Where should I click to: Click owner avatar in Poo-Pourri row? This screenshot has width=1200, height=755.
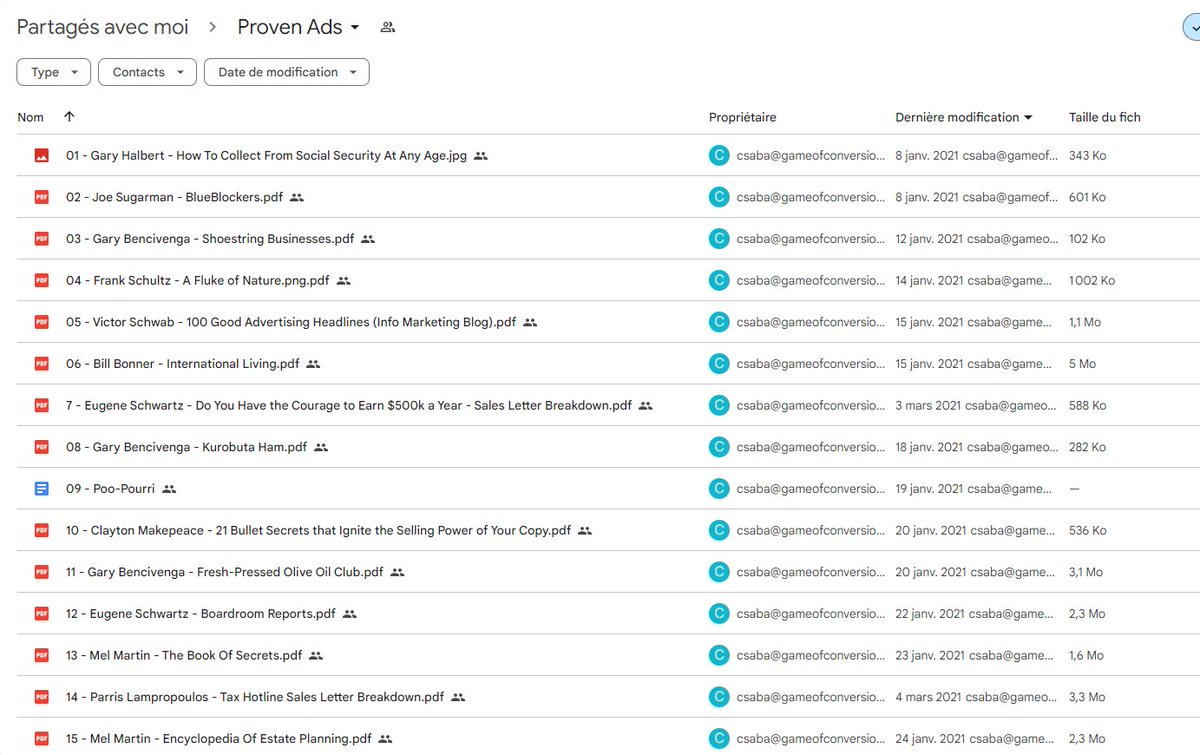click(718, 489)
